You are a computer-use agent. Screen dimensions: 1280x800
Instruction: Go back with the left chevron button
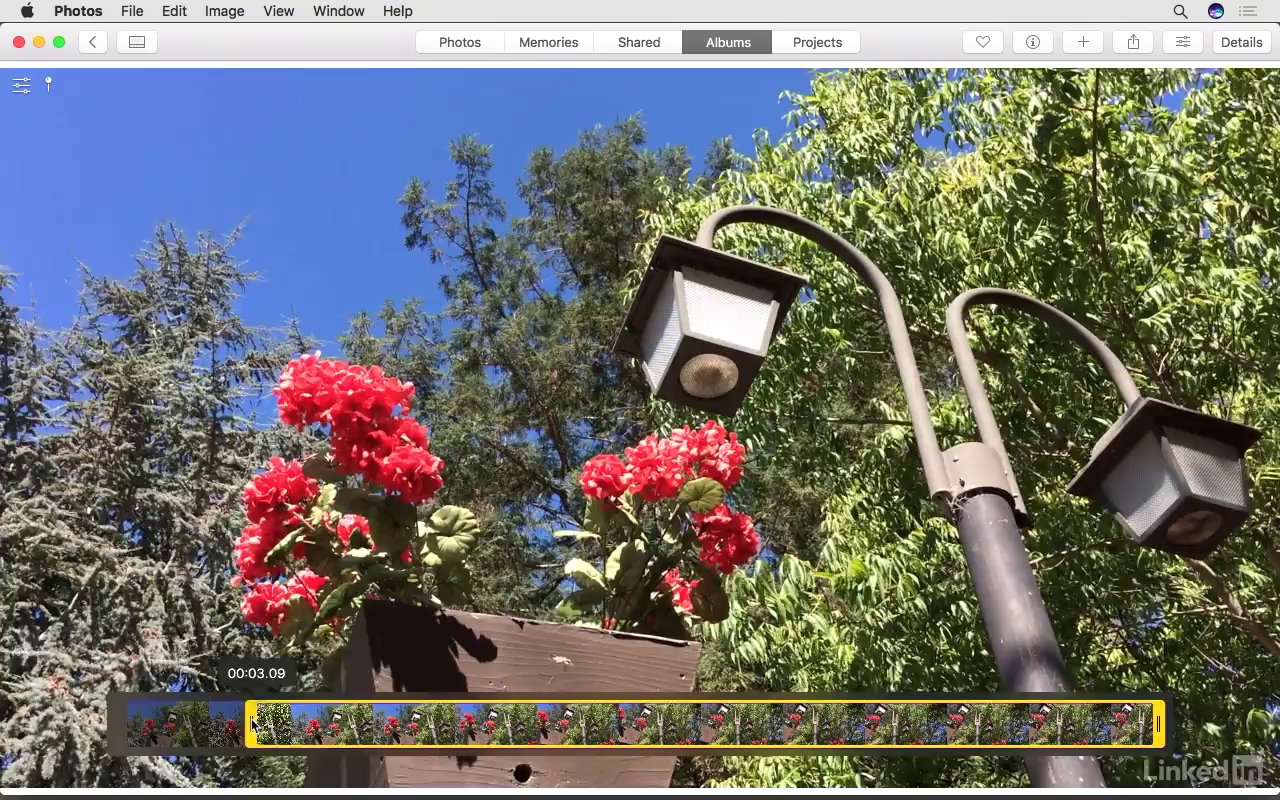tap(93, 42)
